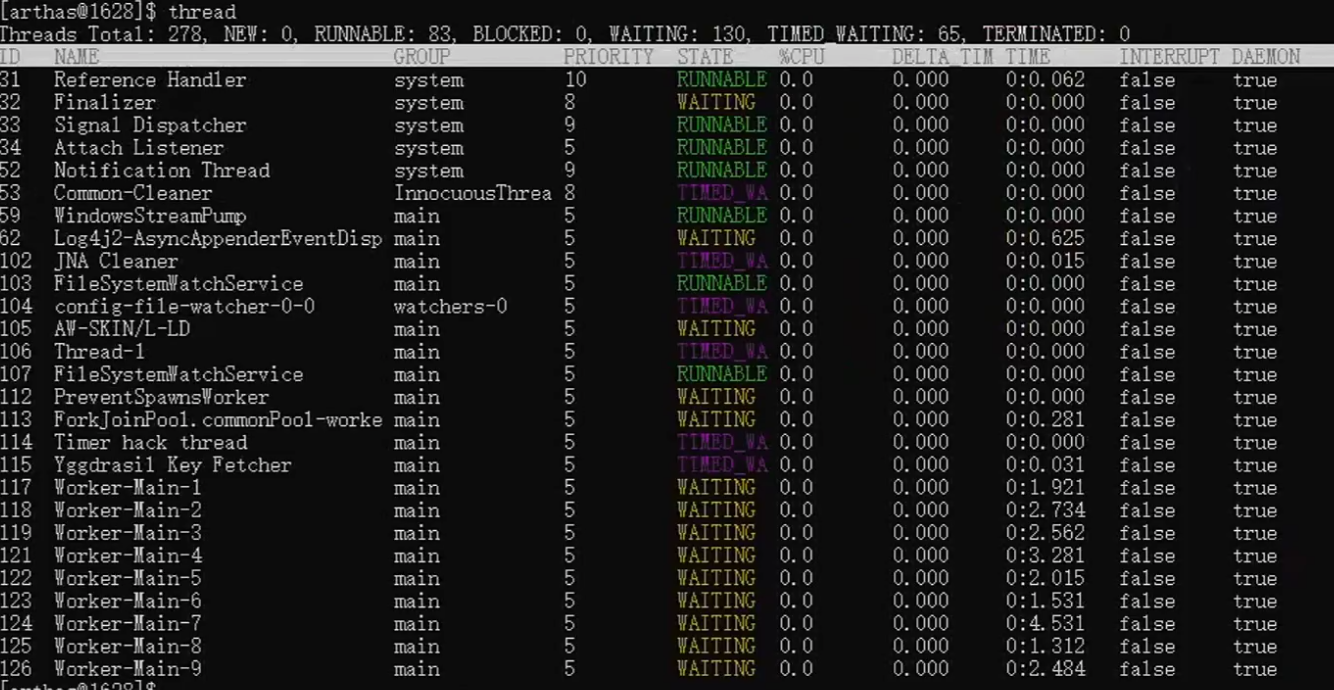Click the 0:4.531 time value
This screenshot has width=1334, height=690.
pyautogui.click(x=1045, y=624)
